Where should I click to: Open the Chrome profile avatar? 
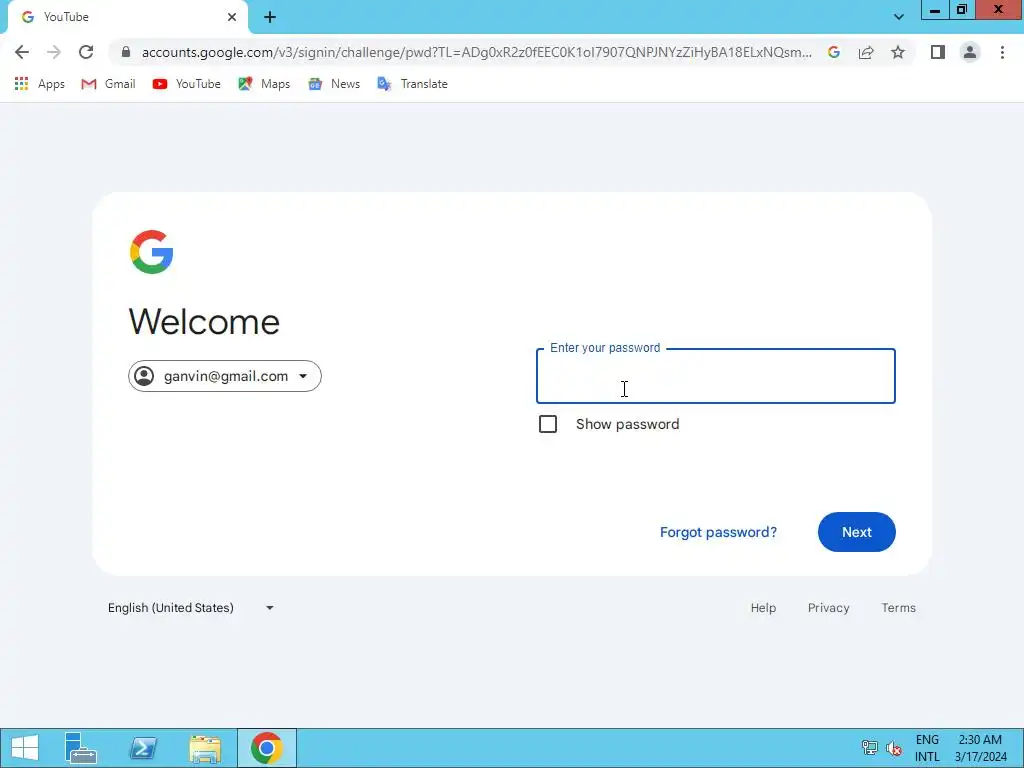click(x=970, y=52)
